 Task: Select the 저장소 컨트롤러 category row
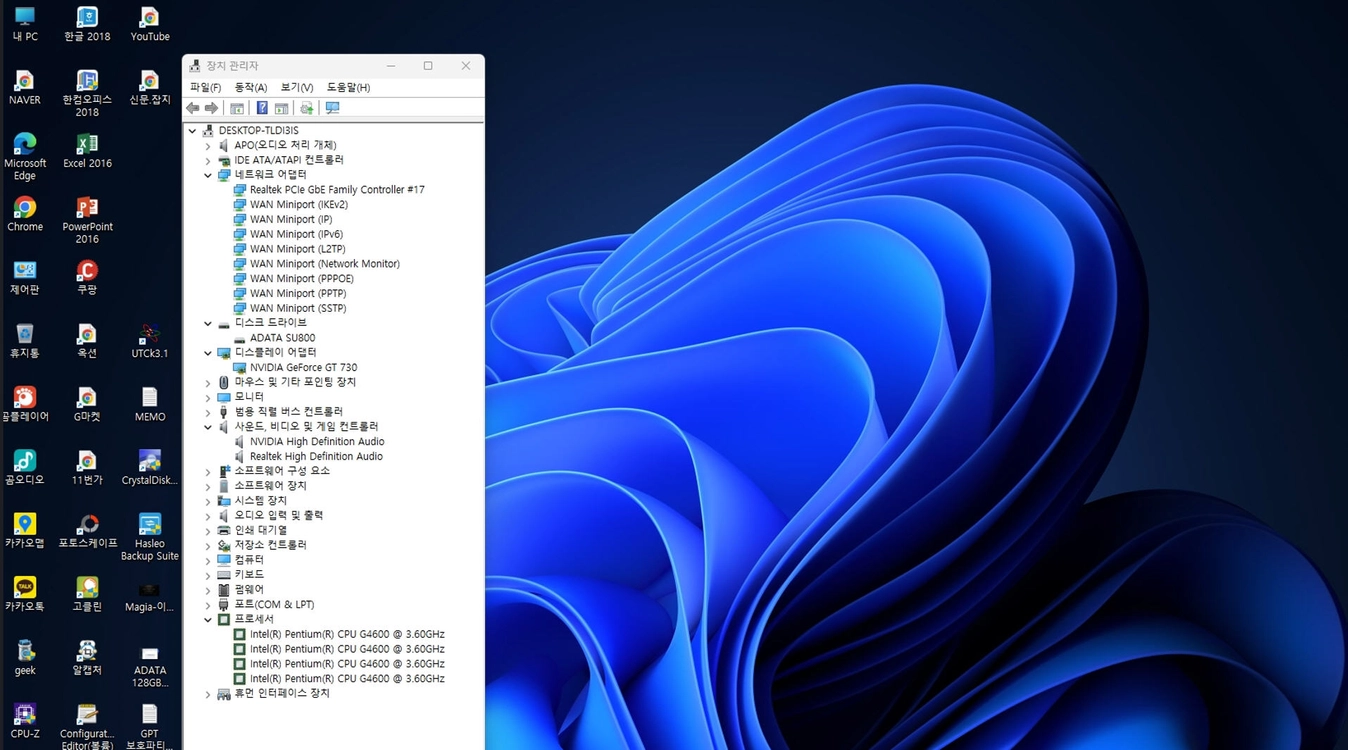[x=270, y=545]
